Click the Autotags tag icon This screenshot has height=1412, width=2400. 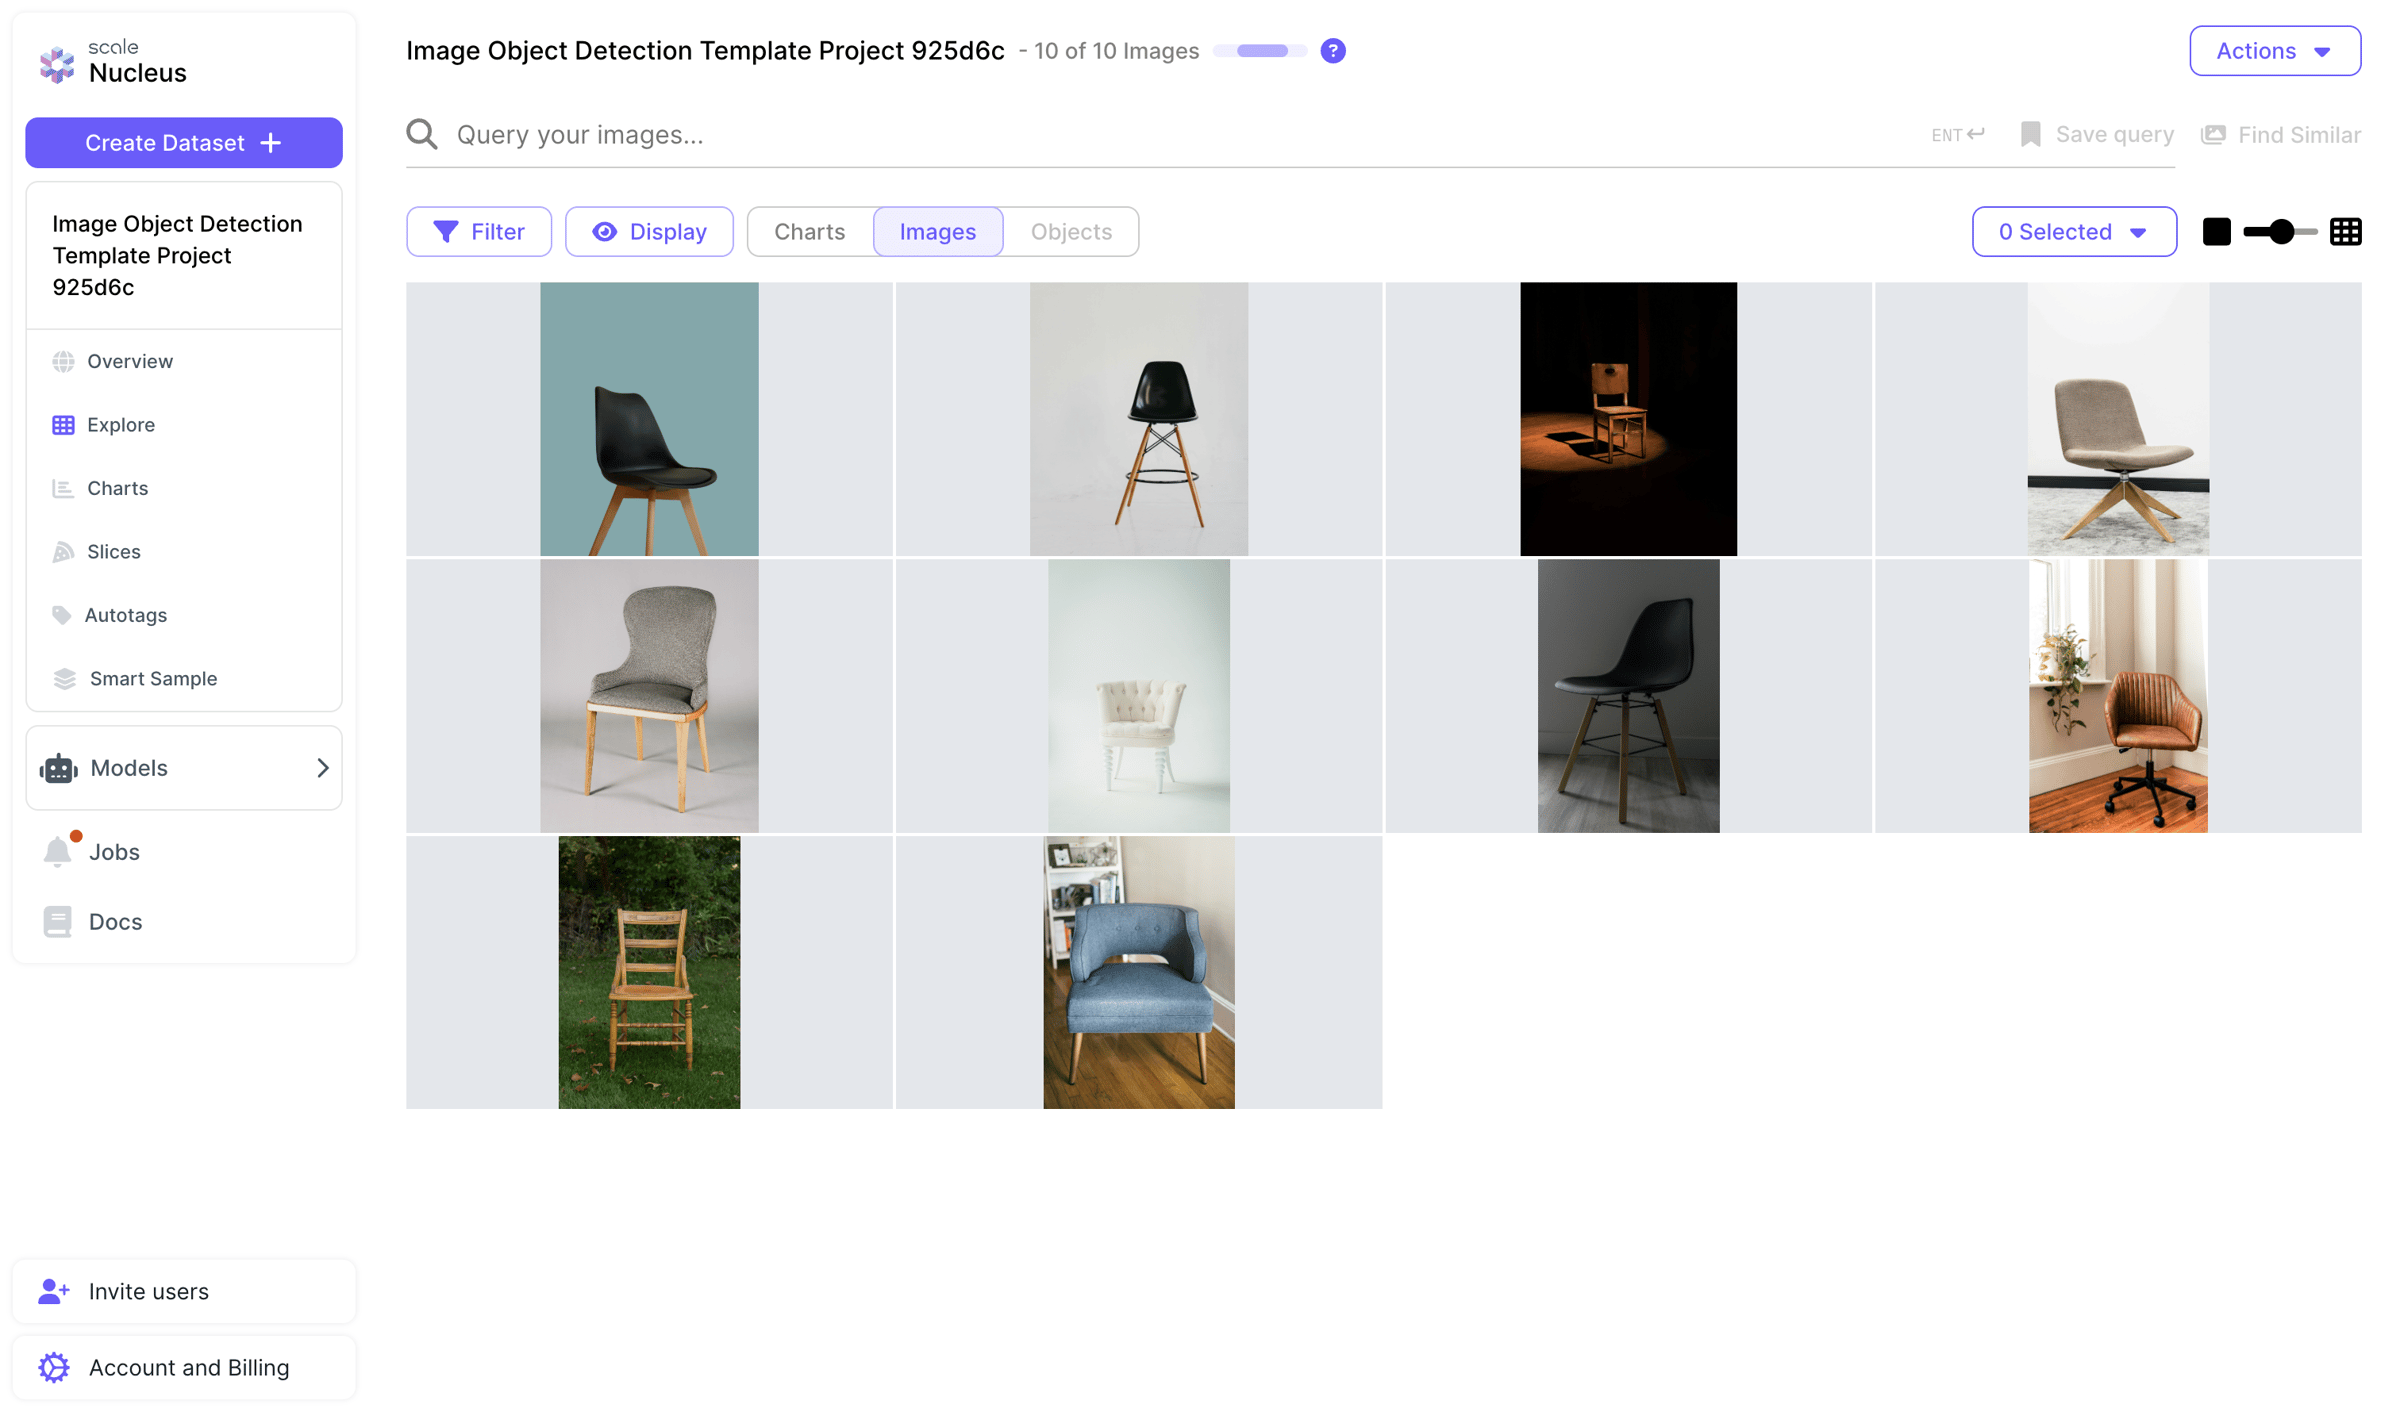(x=62, y=614)
